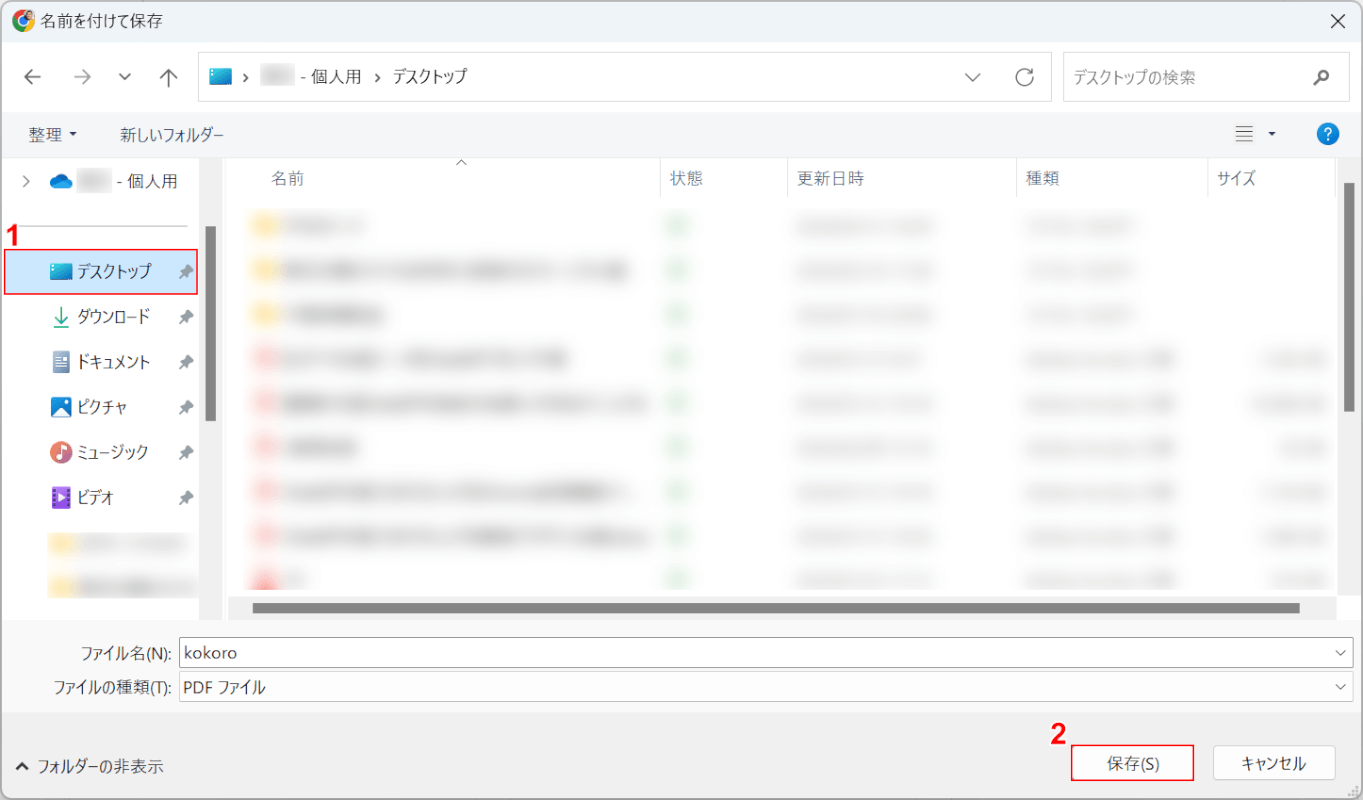Create a folder with 新しいフォルダー
Image resolution: width=1363 pixels, height=800 pixels.
172,134
